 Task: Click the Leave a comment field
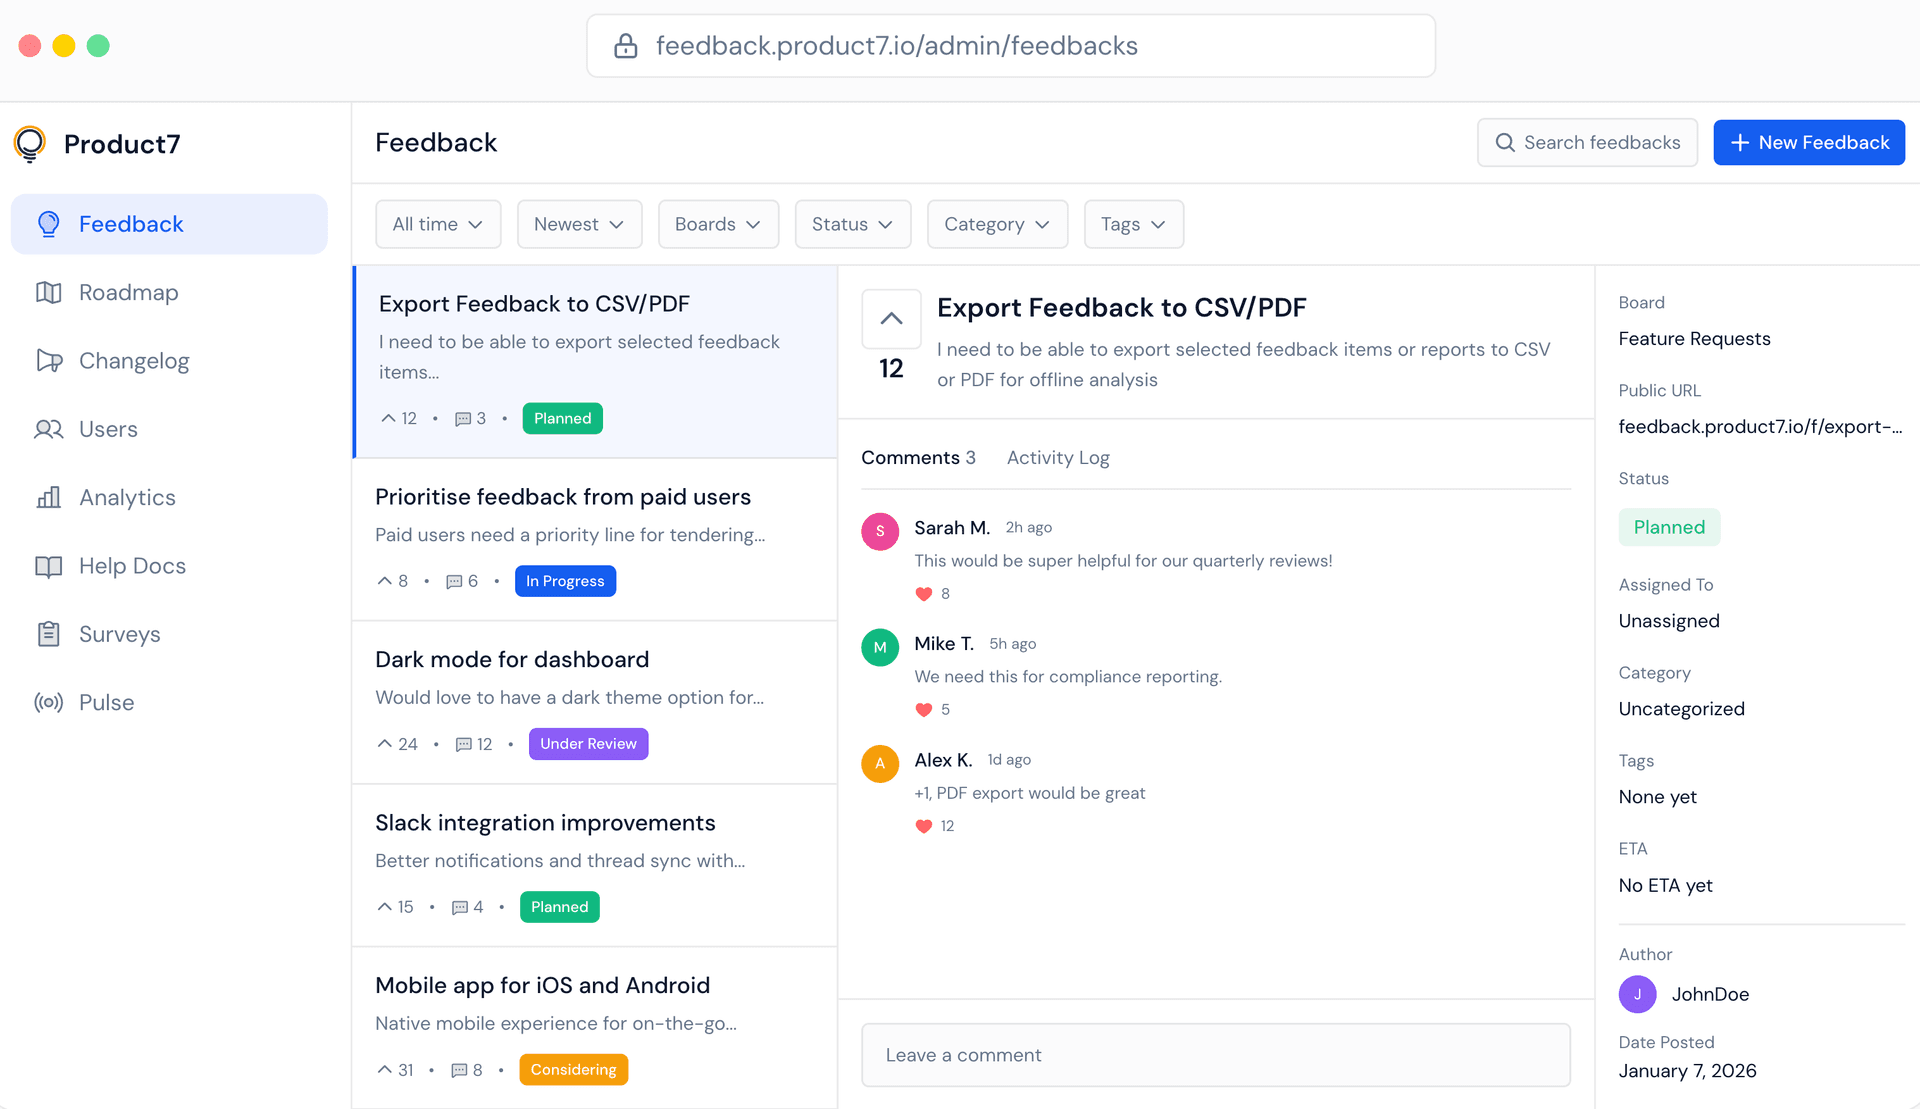click(1215, 1055)
